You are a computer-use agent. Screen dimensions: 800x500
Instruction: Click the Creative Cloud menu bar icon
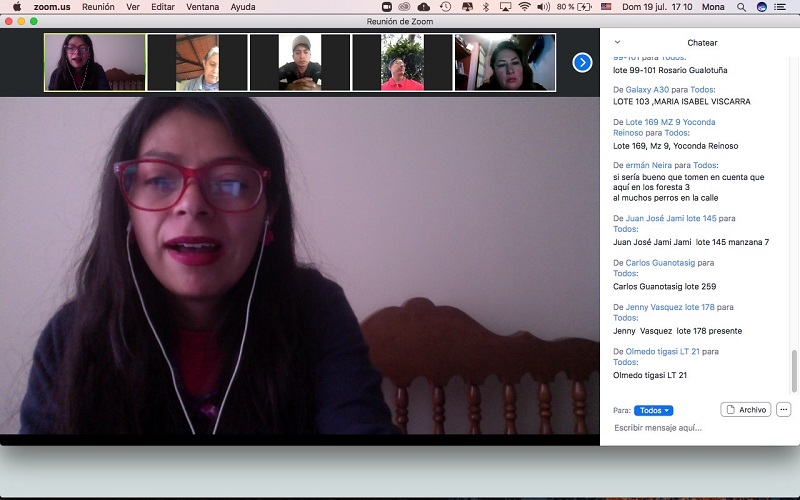click(405, 7)
